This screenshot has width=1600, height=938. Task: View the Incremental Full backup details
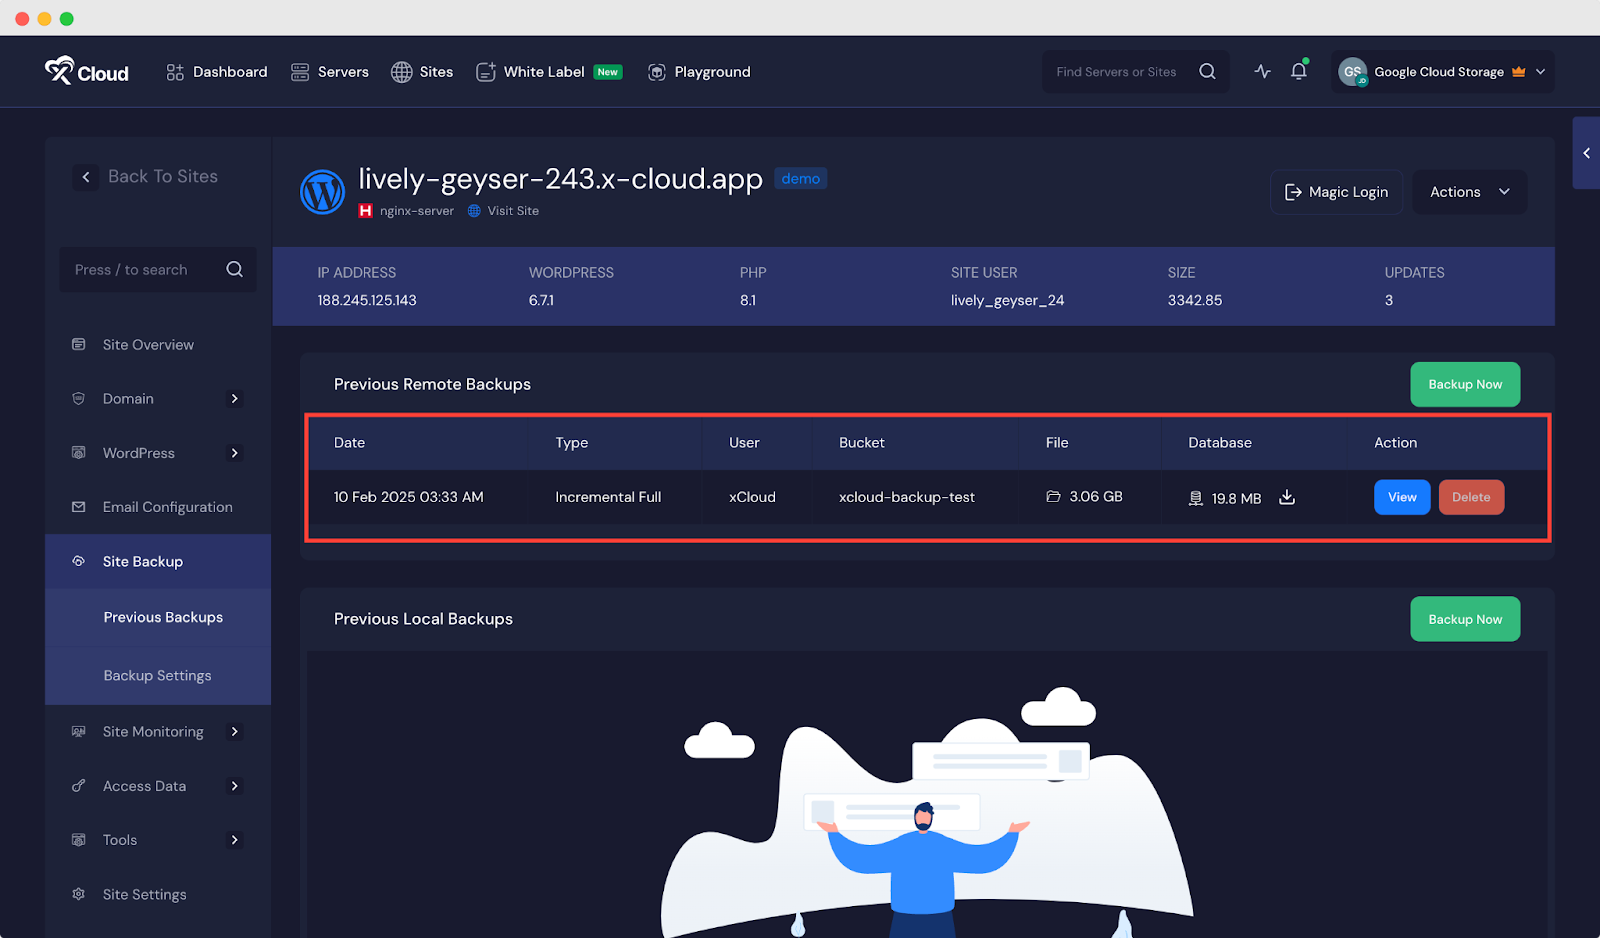1401,497
